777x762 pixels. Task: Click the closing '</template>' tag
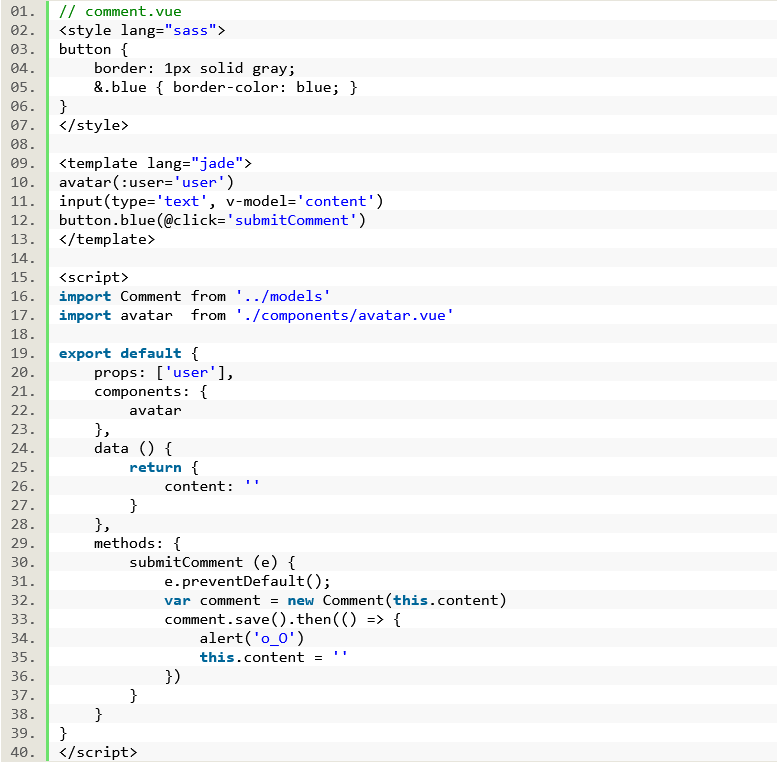pyautogui.click(x=107, y=239)
